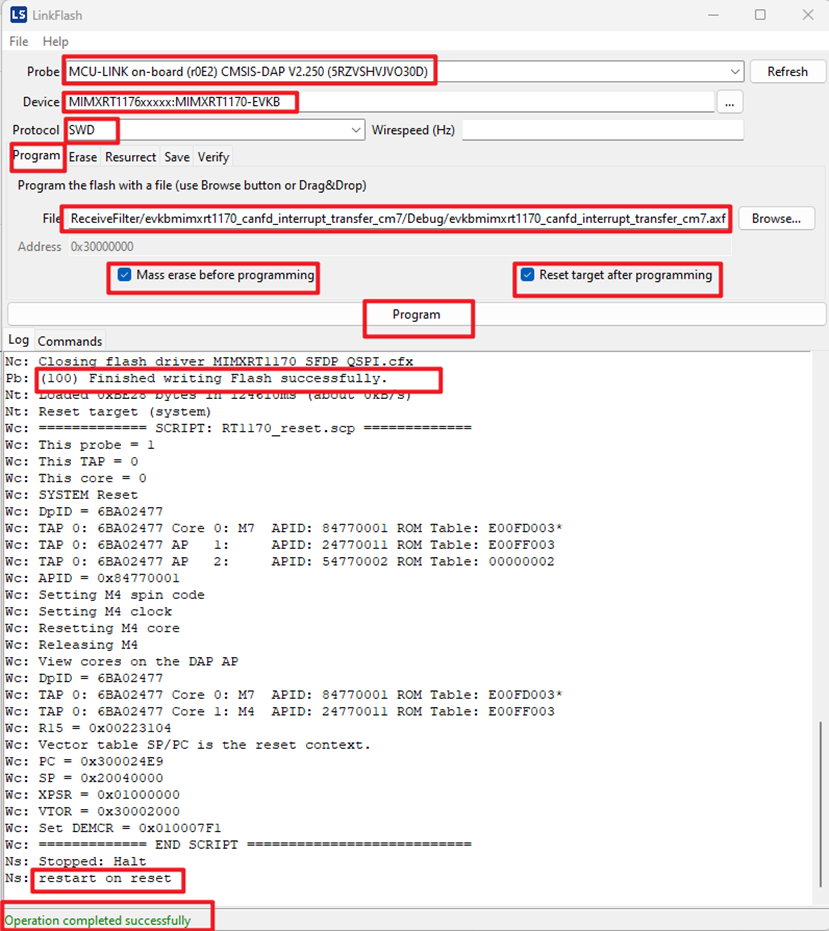Click the log vertical scrollbar thumb
The image size is (829, 931).
821,804
